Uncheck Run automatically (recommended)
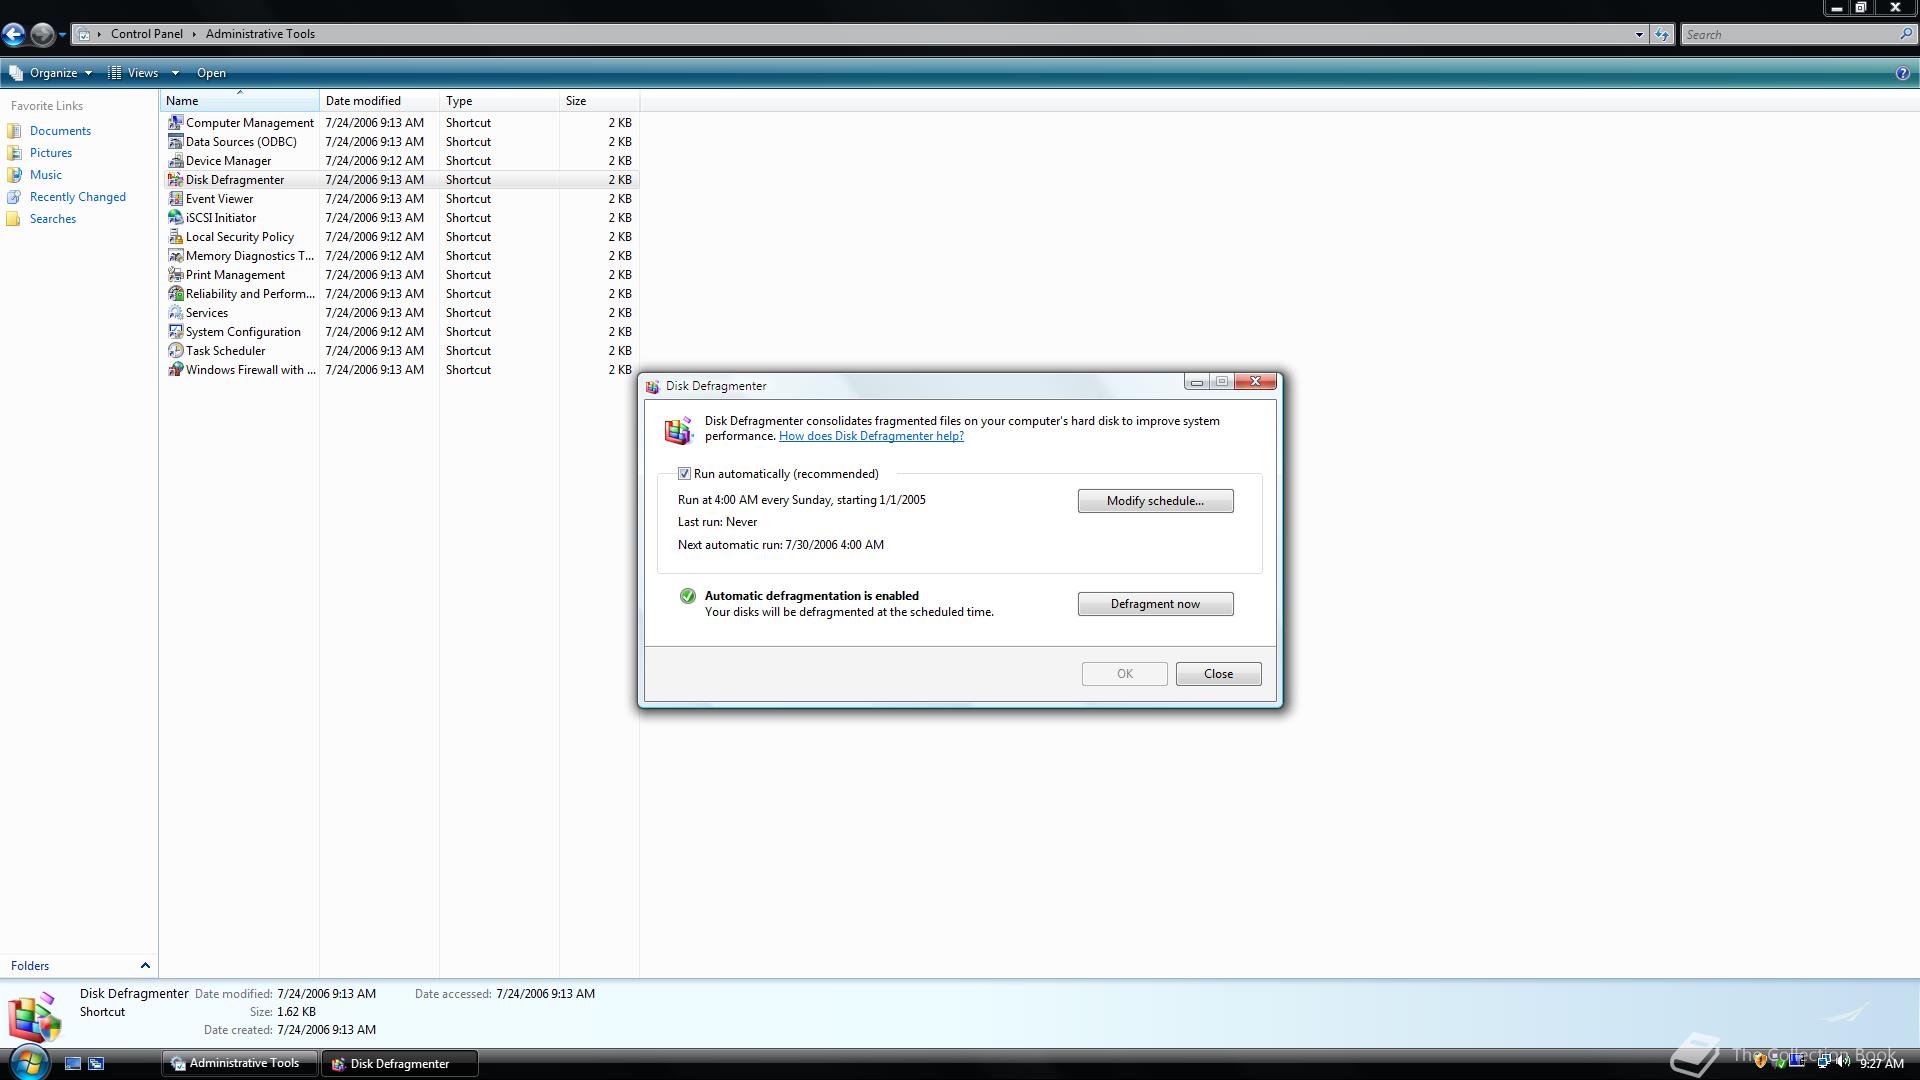Screen dimensions: 1920x1080 point(684,474)
